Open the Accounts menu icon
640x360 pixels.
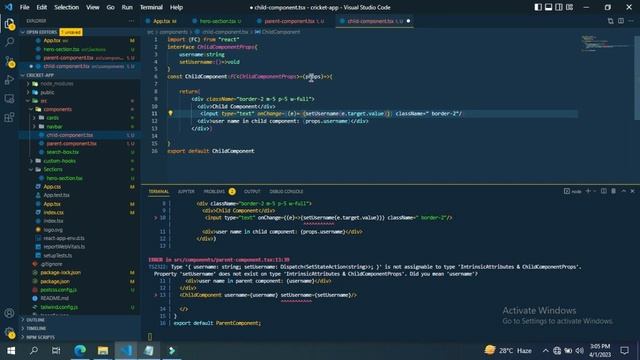(9, 313)
